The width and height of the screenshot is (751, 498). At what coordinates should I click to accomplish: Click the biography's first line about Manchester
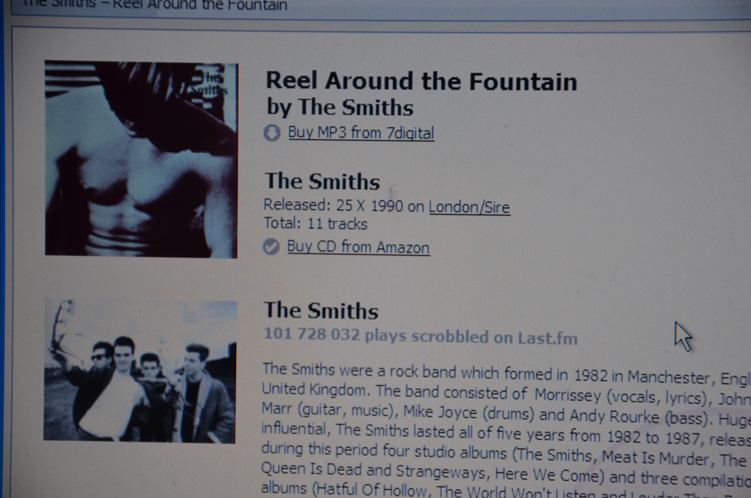(x=507, y=374)
